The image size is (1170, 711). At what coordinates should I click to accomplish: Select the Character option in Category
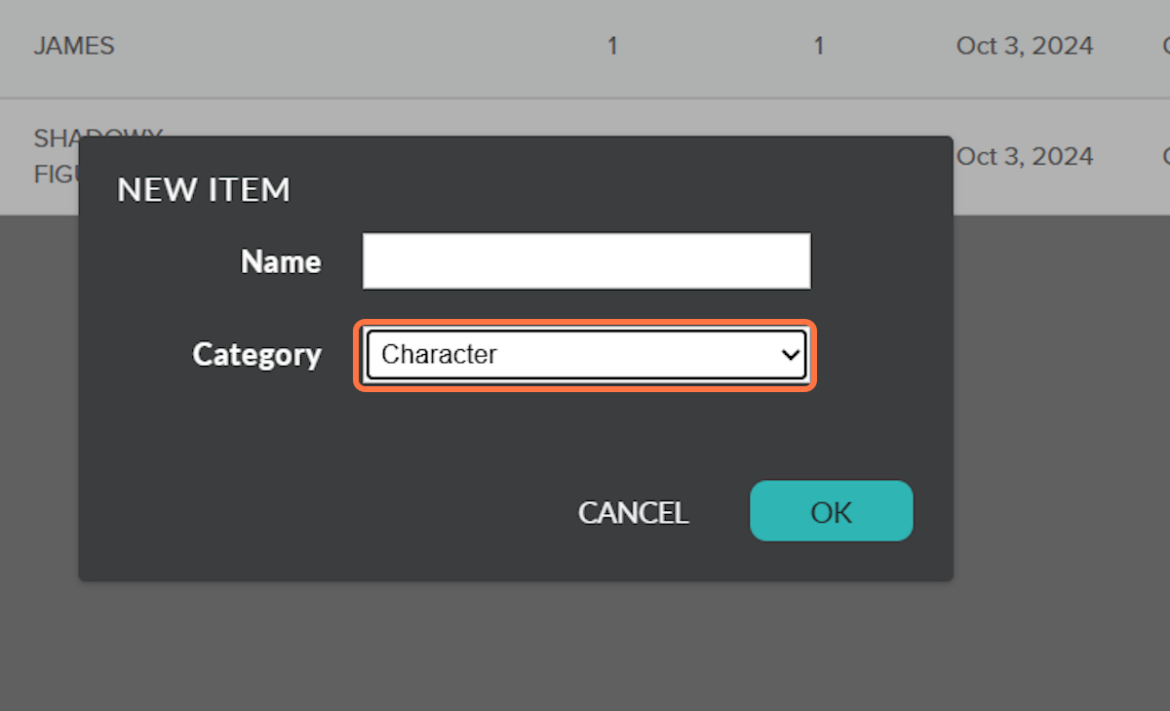(x=585, y=354)
